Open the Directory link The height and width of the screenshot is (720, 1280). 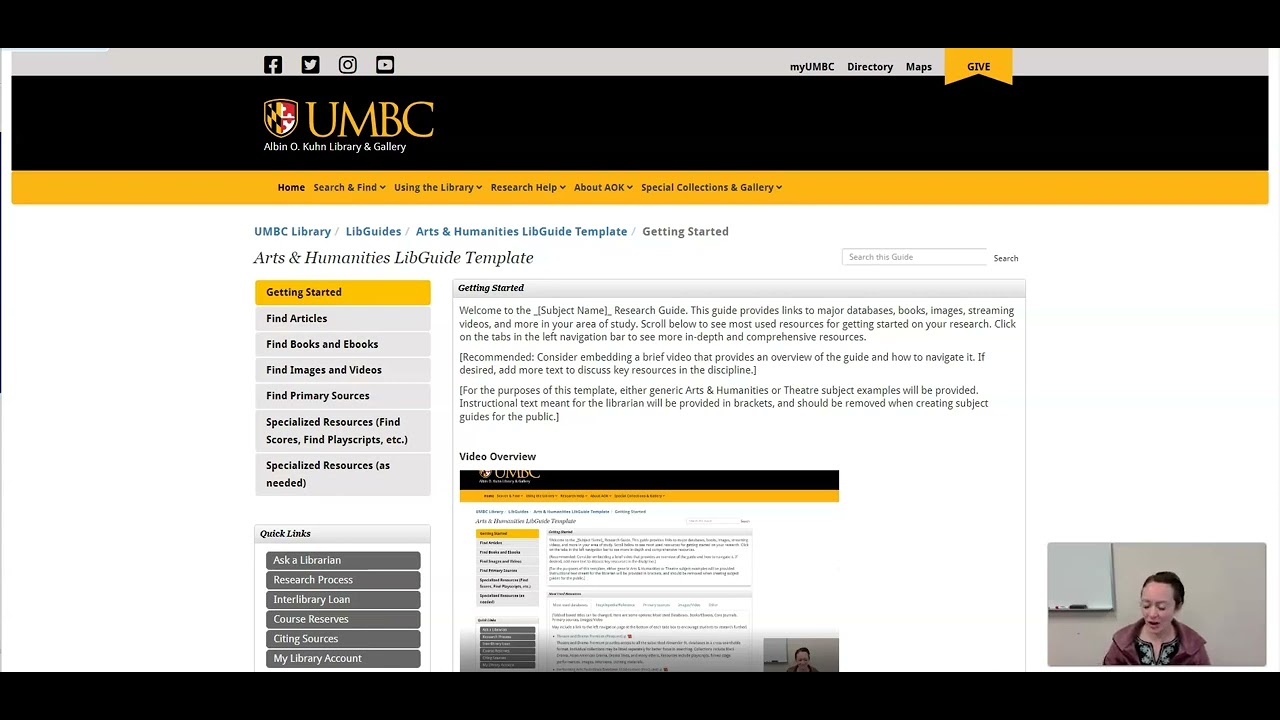pos(870,67)
